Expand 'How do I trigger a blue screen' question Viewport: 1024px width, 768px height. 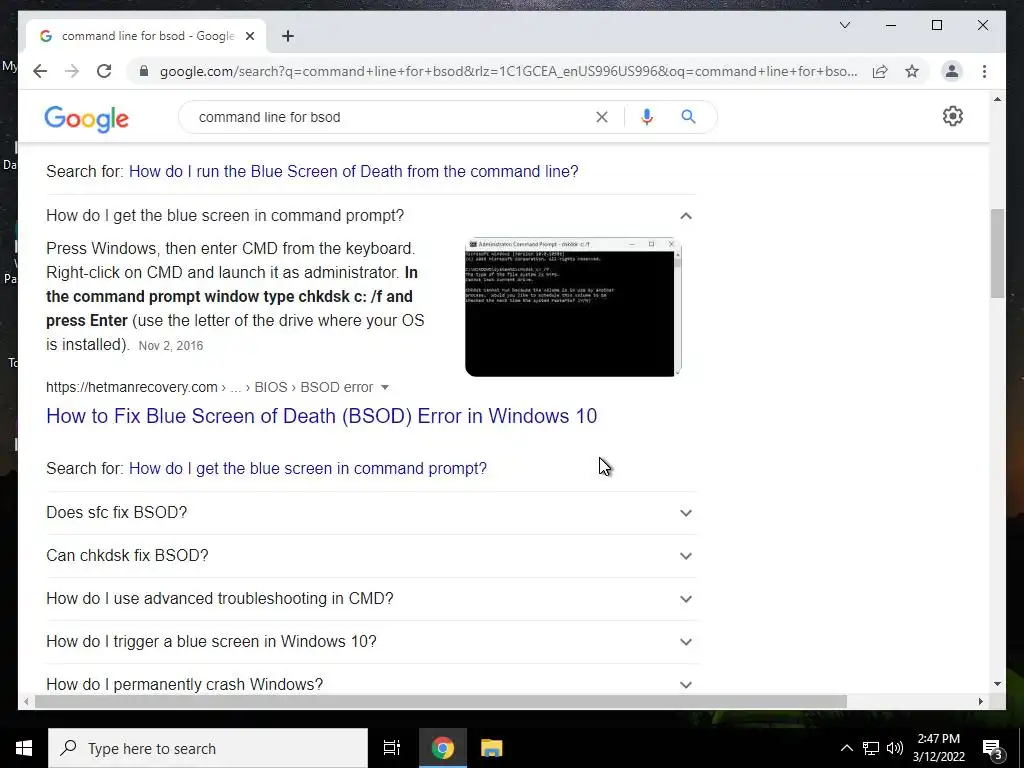[371, 642]
